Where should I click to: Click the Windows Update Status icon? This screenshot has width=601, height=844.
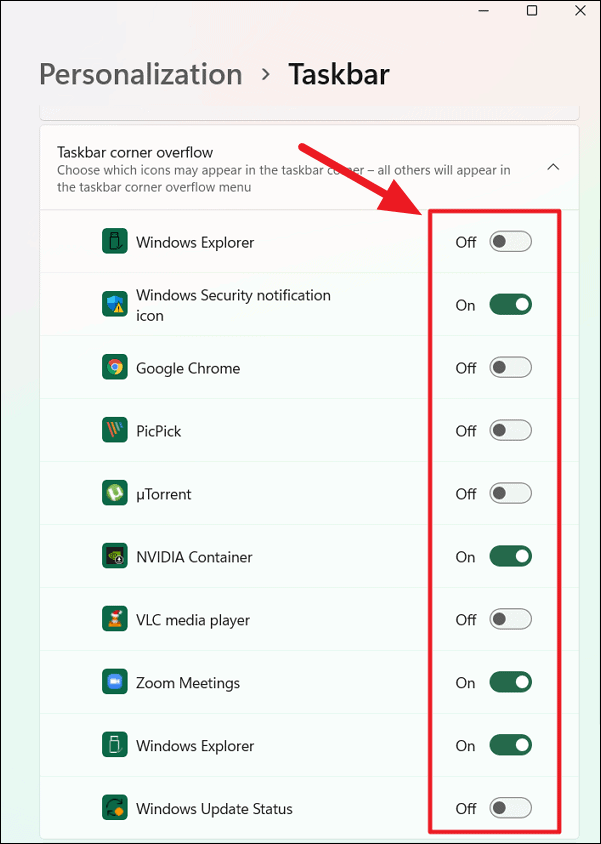(115, 808)
